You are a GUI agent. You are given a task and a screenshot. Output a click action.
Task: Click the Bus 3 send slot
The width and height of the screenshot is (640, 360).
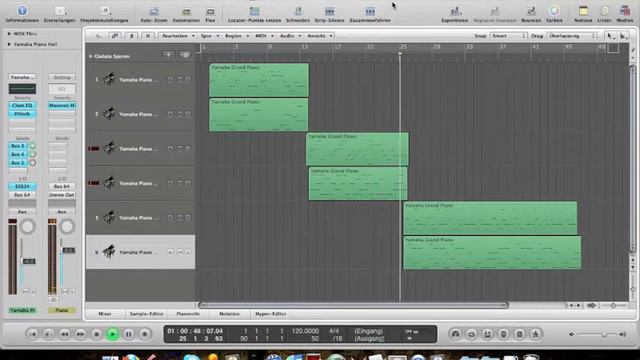pyautogui.click(x=18, y=146)
